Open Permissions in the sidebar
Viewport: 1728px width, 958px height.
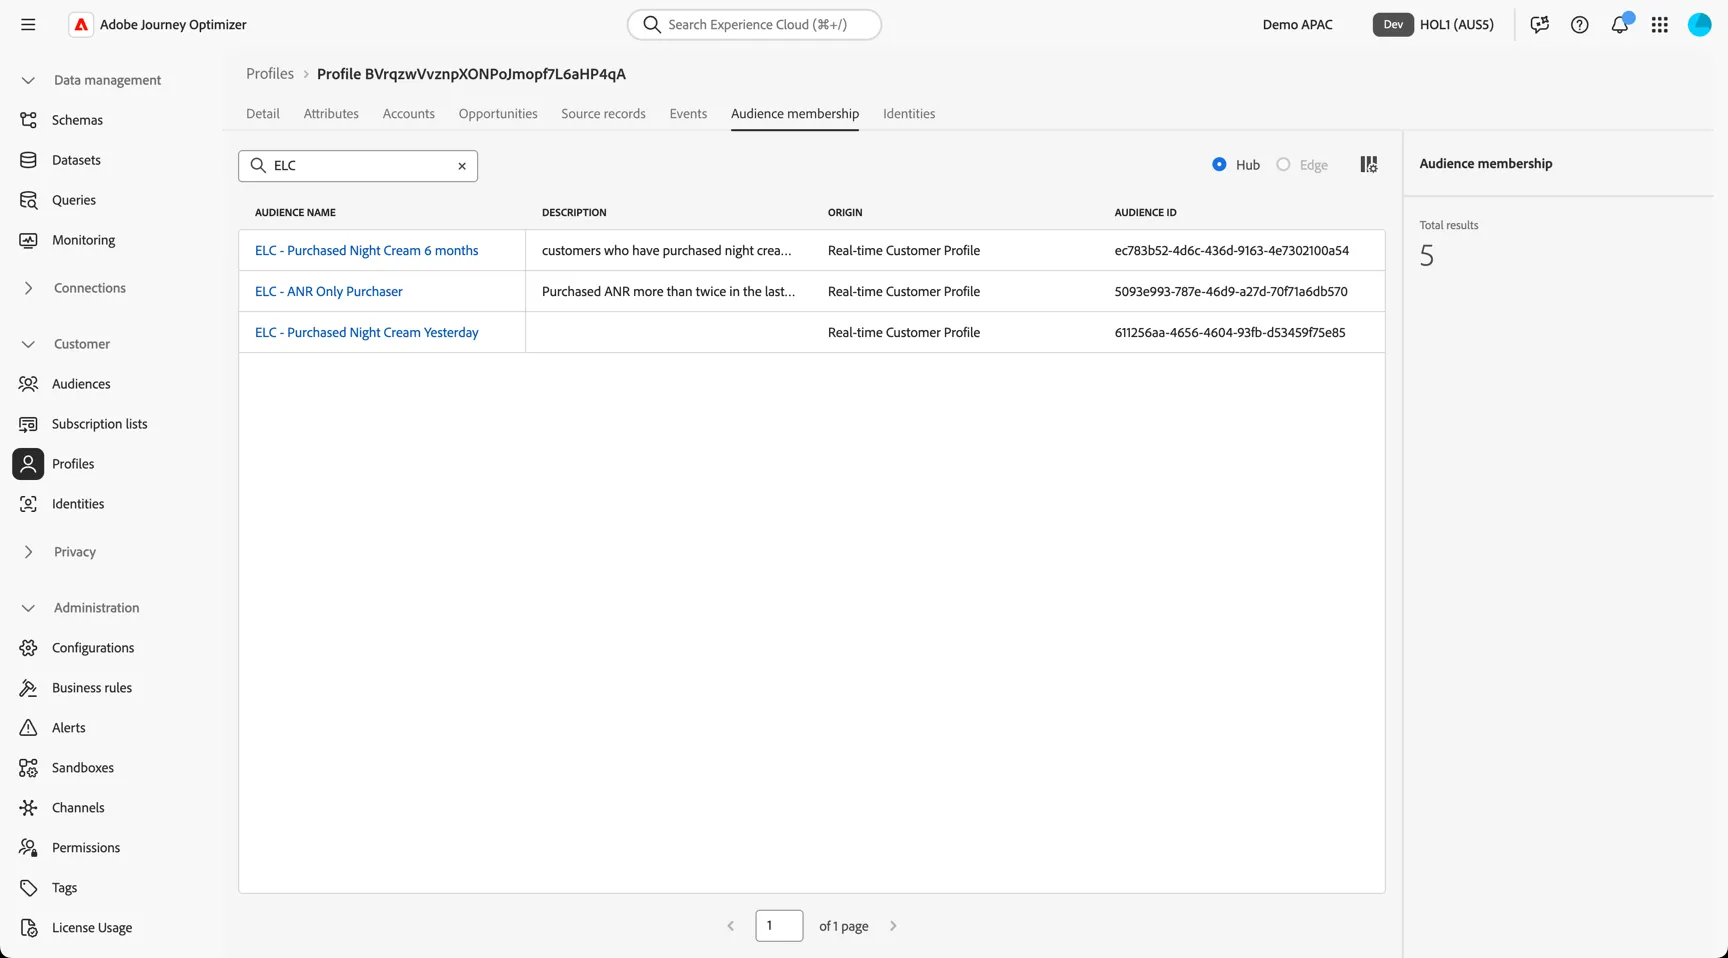click(x=86, y=848)
